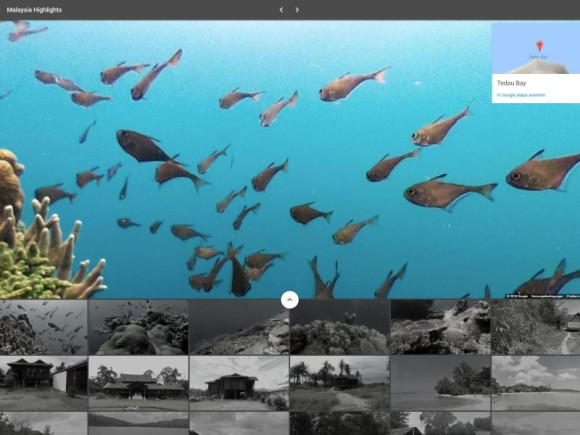Open the mini map preview of Tedau Bay

(x=536, y=48)
